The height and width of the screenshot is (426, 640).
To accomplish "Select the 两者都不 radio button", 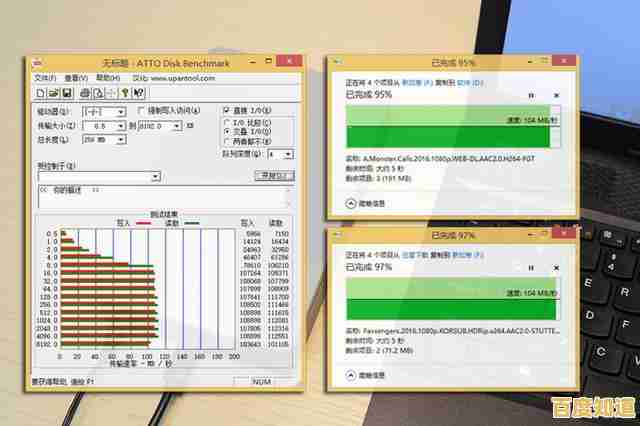I will (227, 142).
